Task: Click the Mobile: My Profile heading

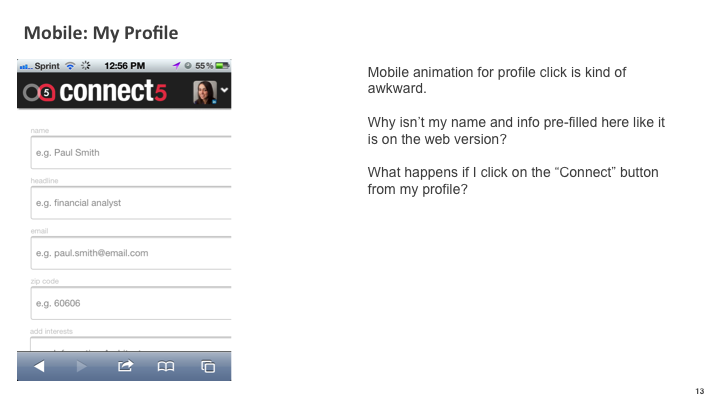Action: (x=101, y=33)
